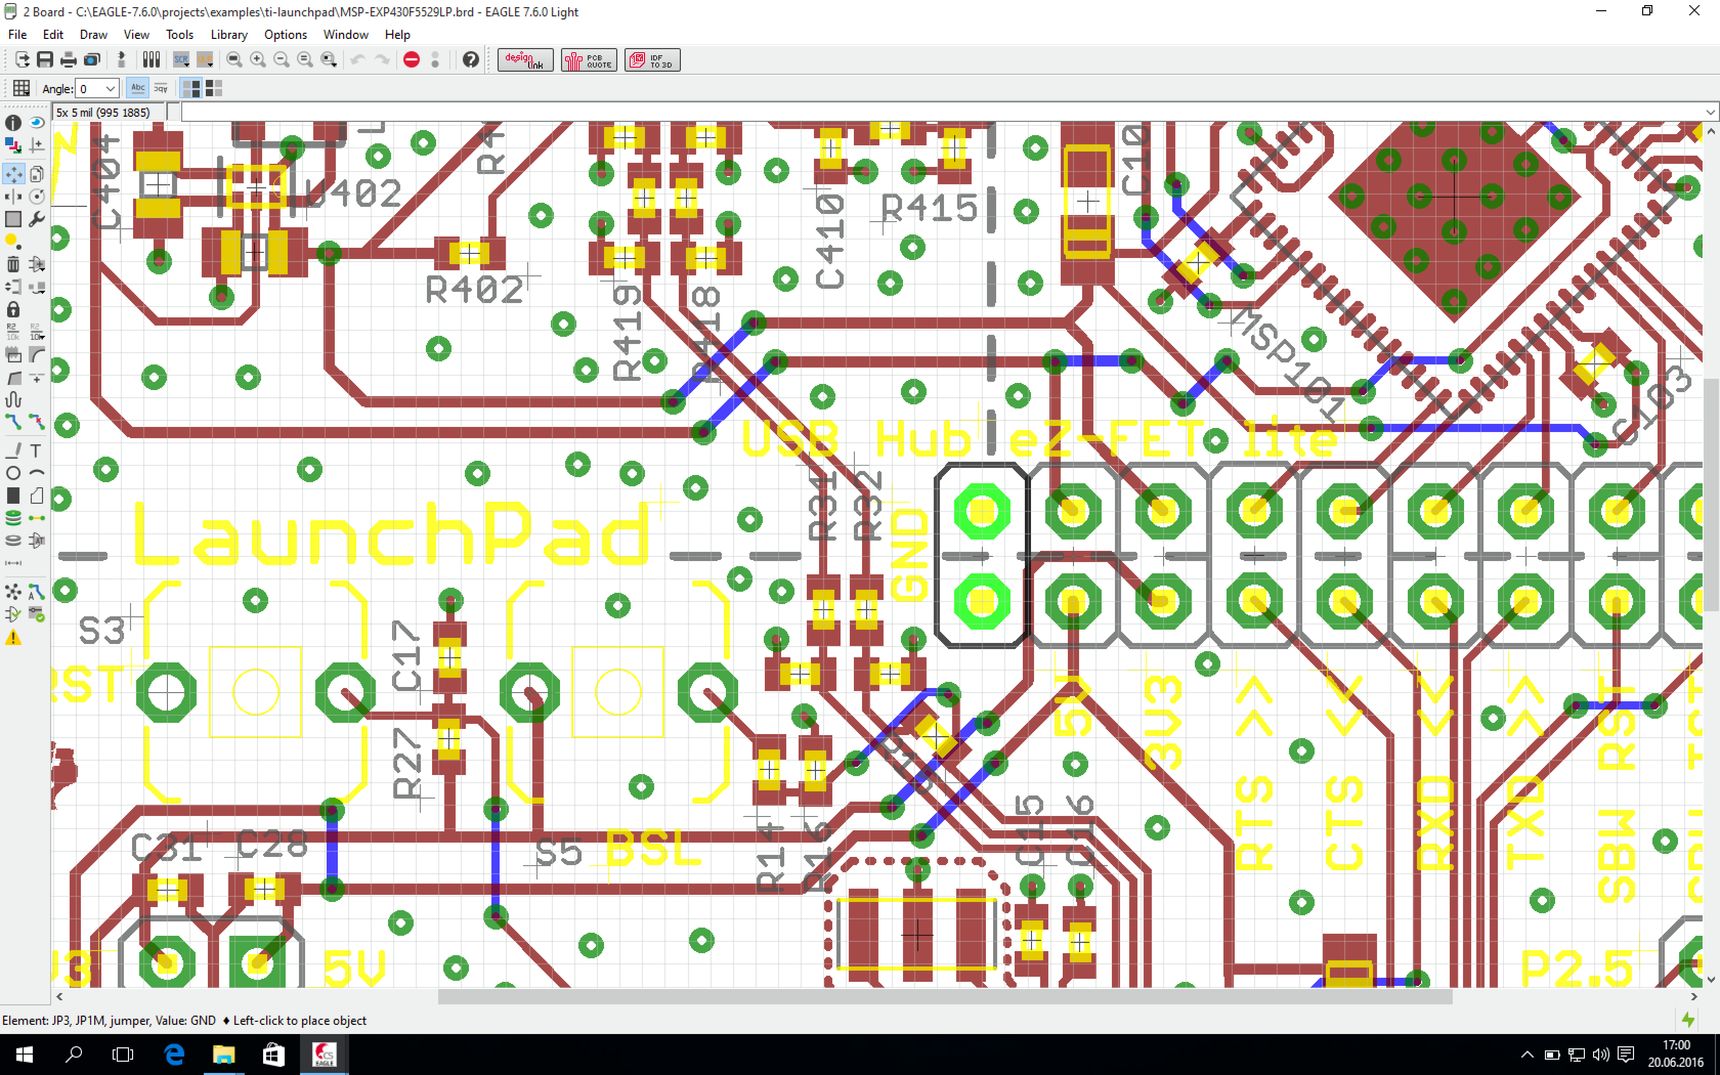Open the layer Display settings tool
Screen dimensions: 1720x1075
(13, 146)
